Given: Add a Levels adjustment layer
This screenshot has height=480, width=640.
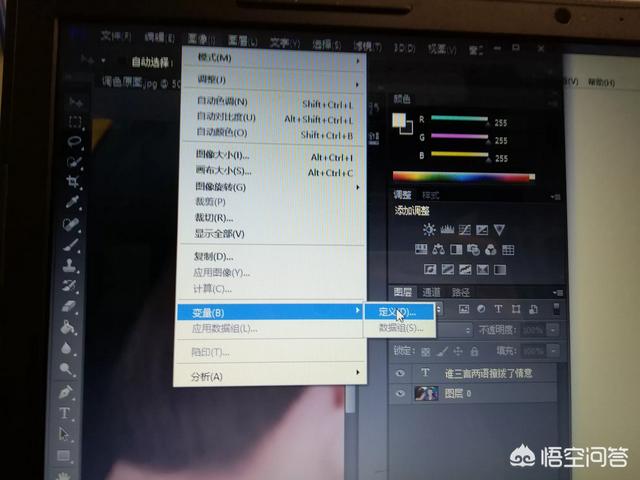Looking at the screenshot, I should click(447, 229).
